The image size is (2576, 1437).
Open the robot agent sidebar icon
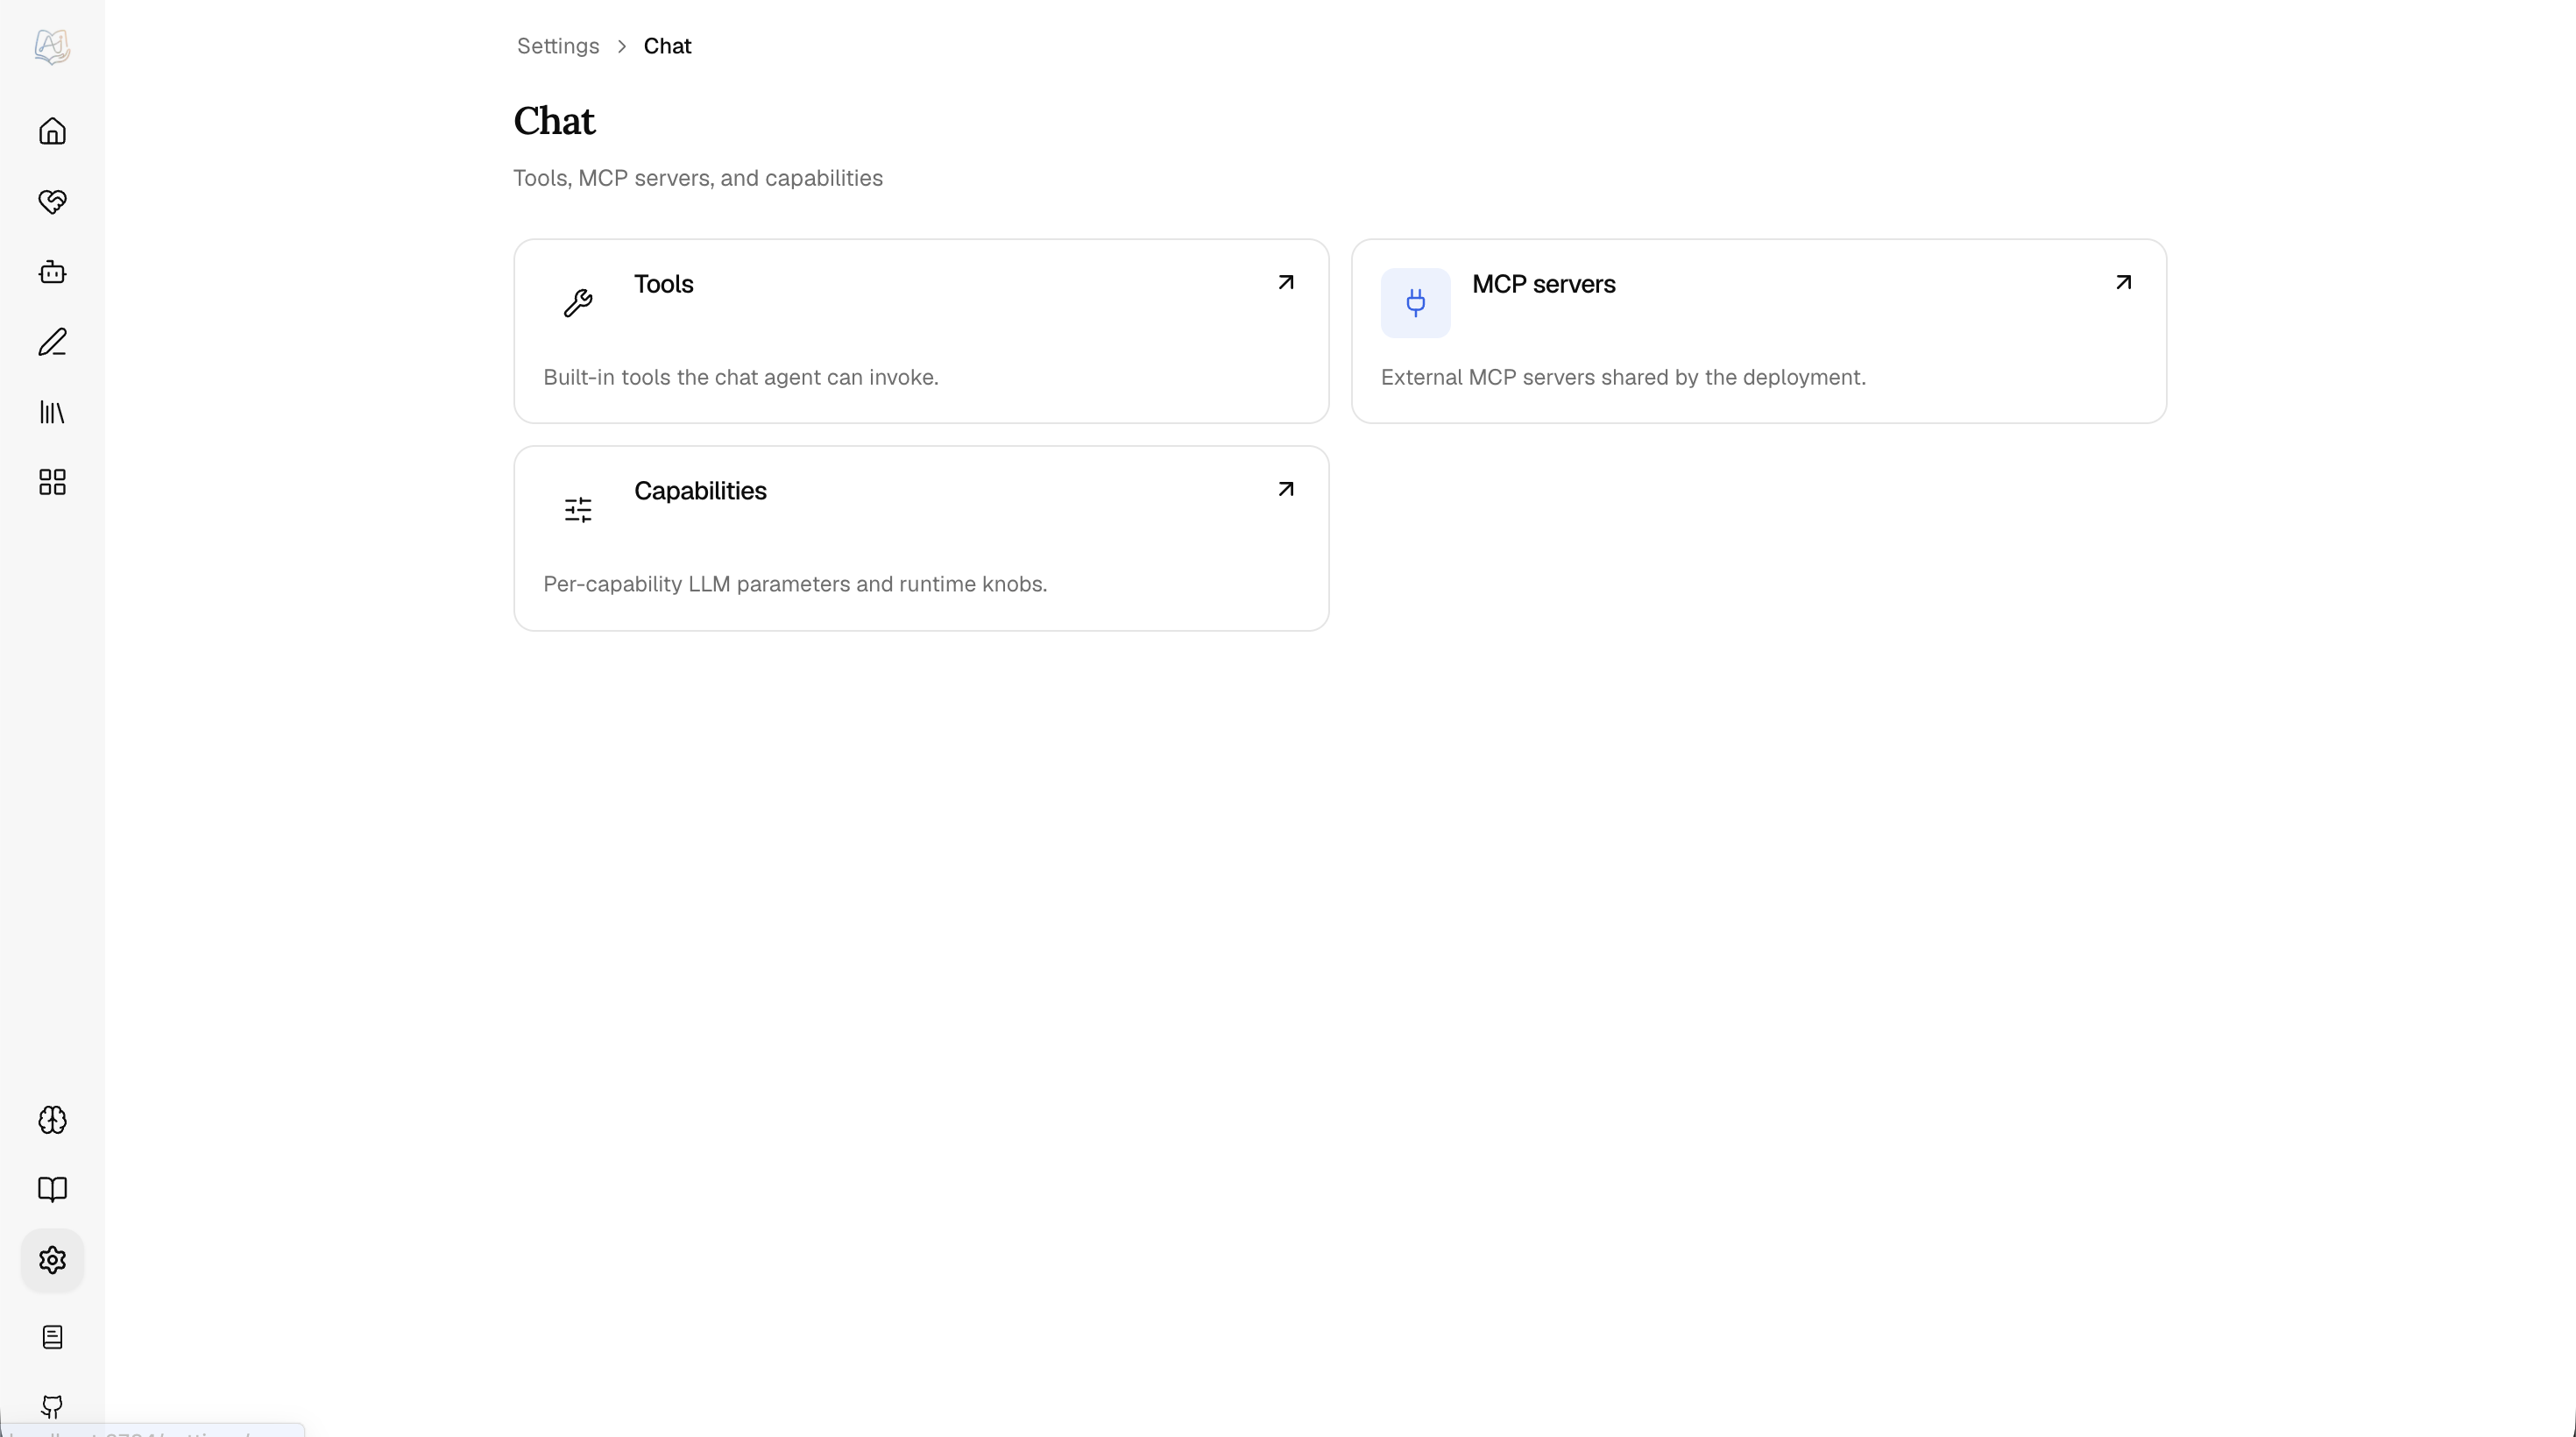(52, 272)
